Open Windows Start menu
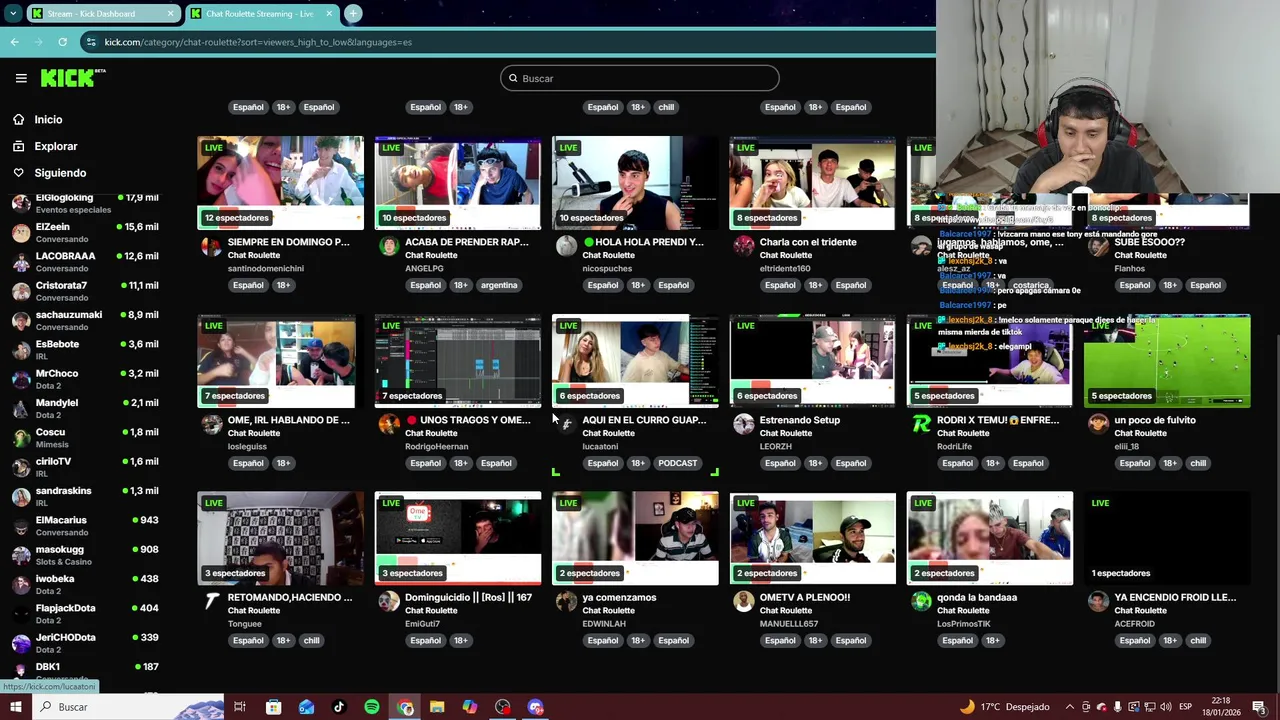 [15, 707]
